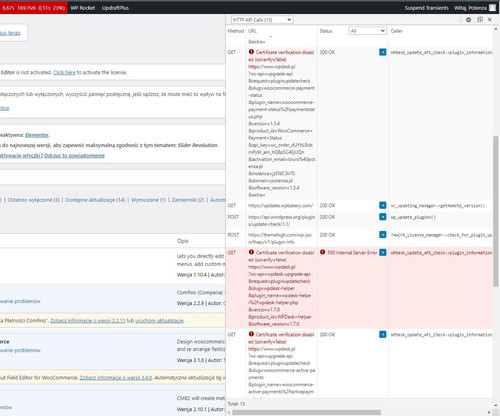Click the Caller column header
This screenshot has width=500, height=416.
point(397,31)
